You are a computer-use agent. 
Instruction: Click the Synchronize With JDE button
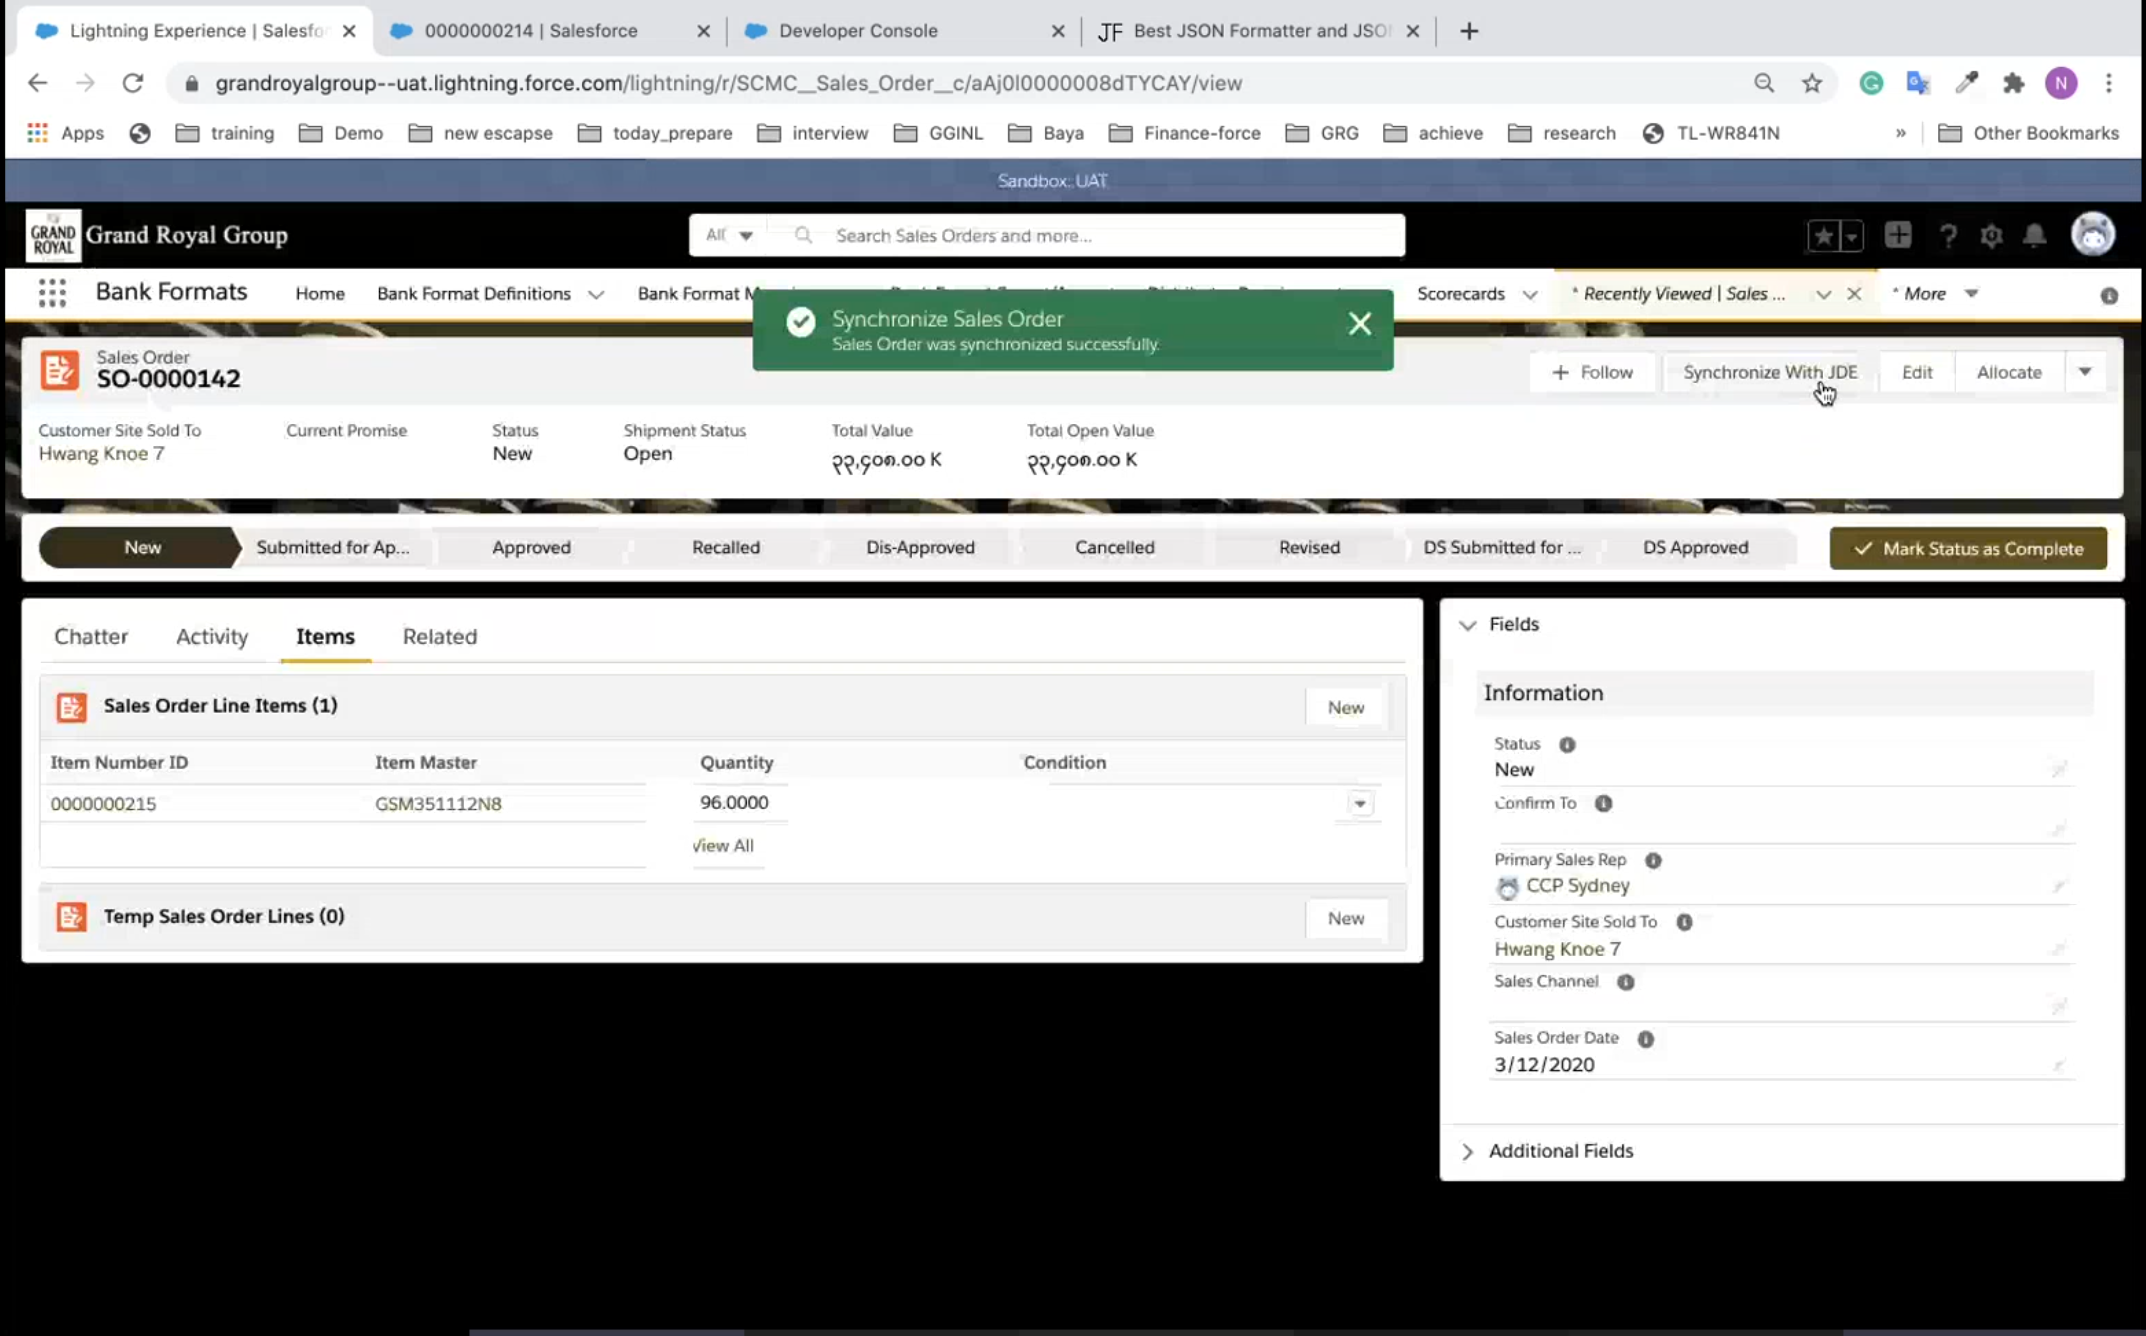pos(1769,372)
